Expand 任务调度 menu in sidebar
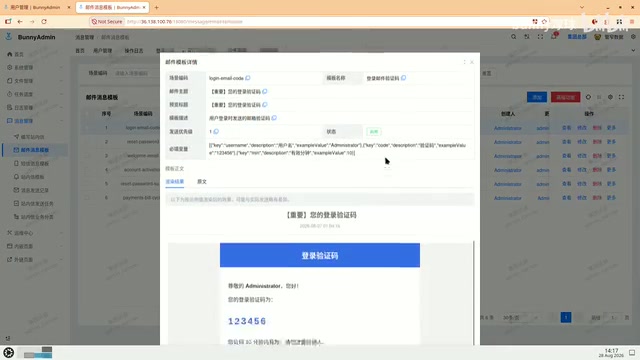Screen dimensions: 640x360 pyautogui.click(x=35, y=94)
